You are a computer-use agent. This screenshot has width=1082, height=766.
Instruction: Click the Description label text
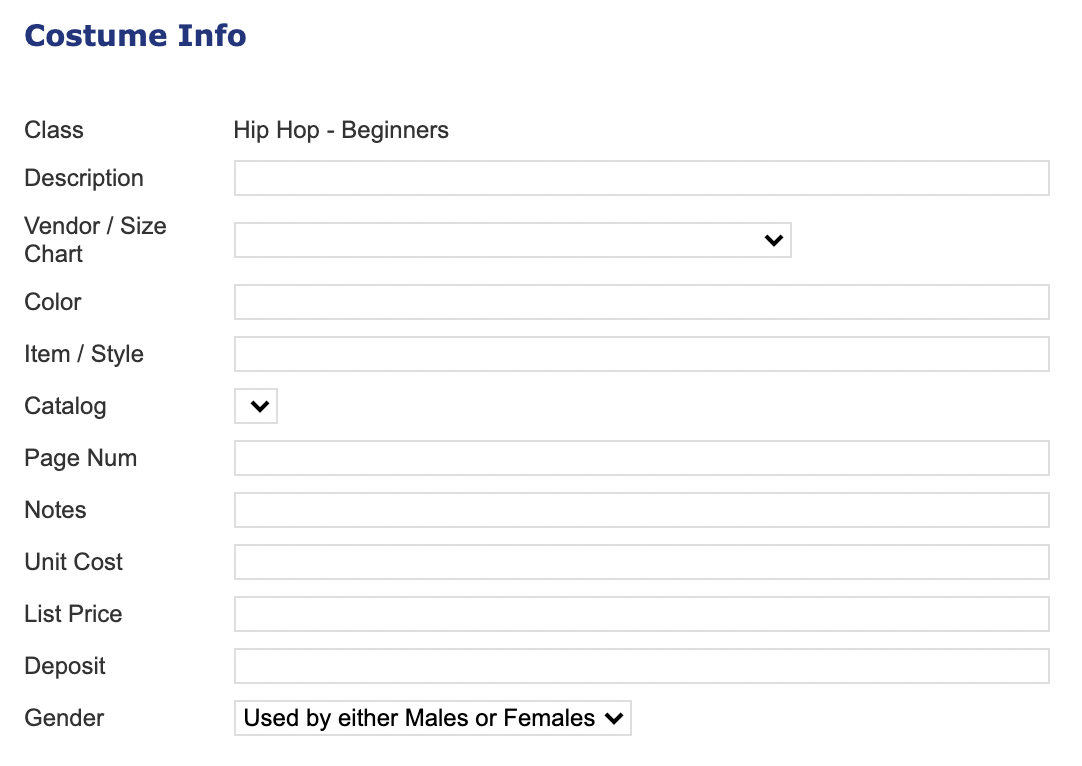(84, 178)
